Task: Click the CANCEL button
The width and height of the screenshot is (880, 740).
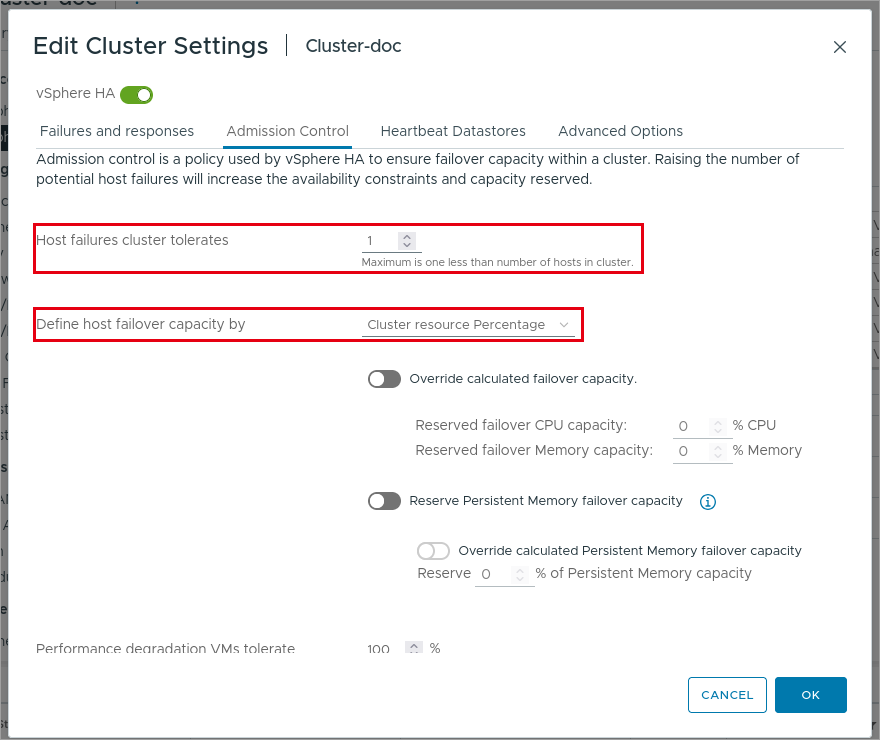Action: 727,695
